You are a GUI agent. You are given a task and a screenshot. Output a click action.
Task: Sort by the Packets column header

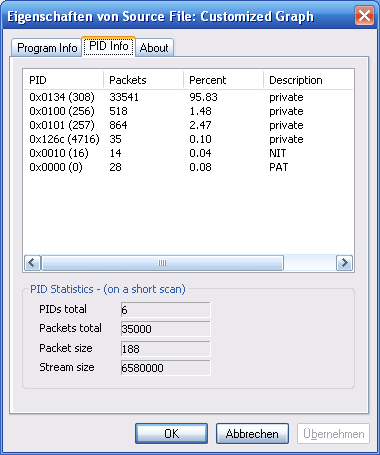pos(143,80)
